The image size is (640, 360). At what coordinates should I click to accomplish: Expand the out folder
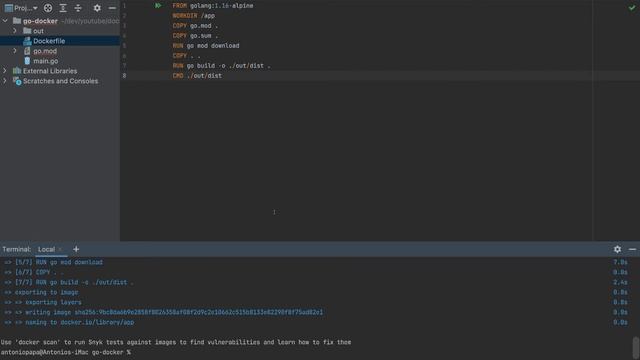point(15,31)
